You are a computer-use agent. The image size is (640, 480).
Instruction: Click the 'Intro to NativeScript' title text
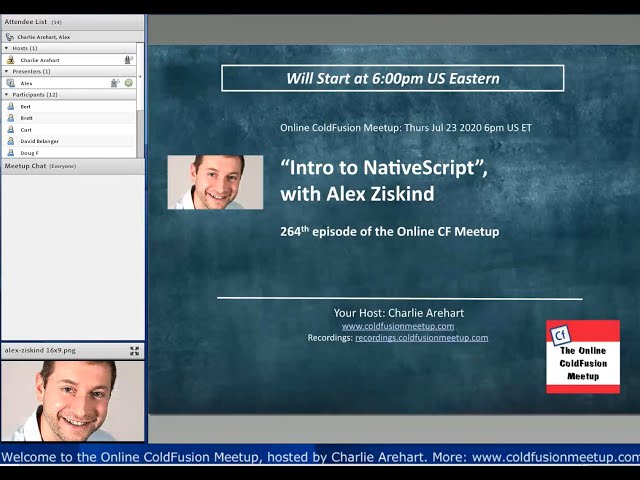[x=384, y=167]
